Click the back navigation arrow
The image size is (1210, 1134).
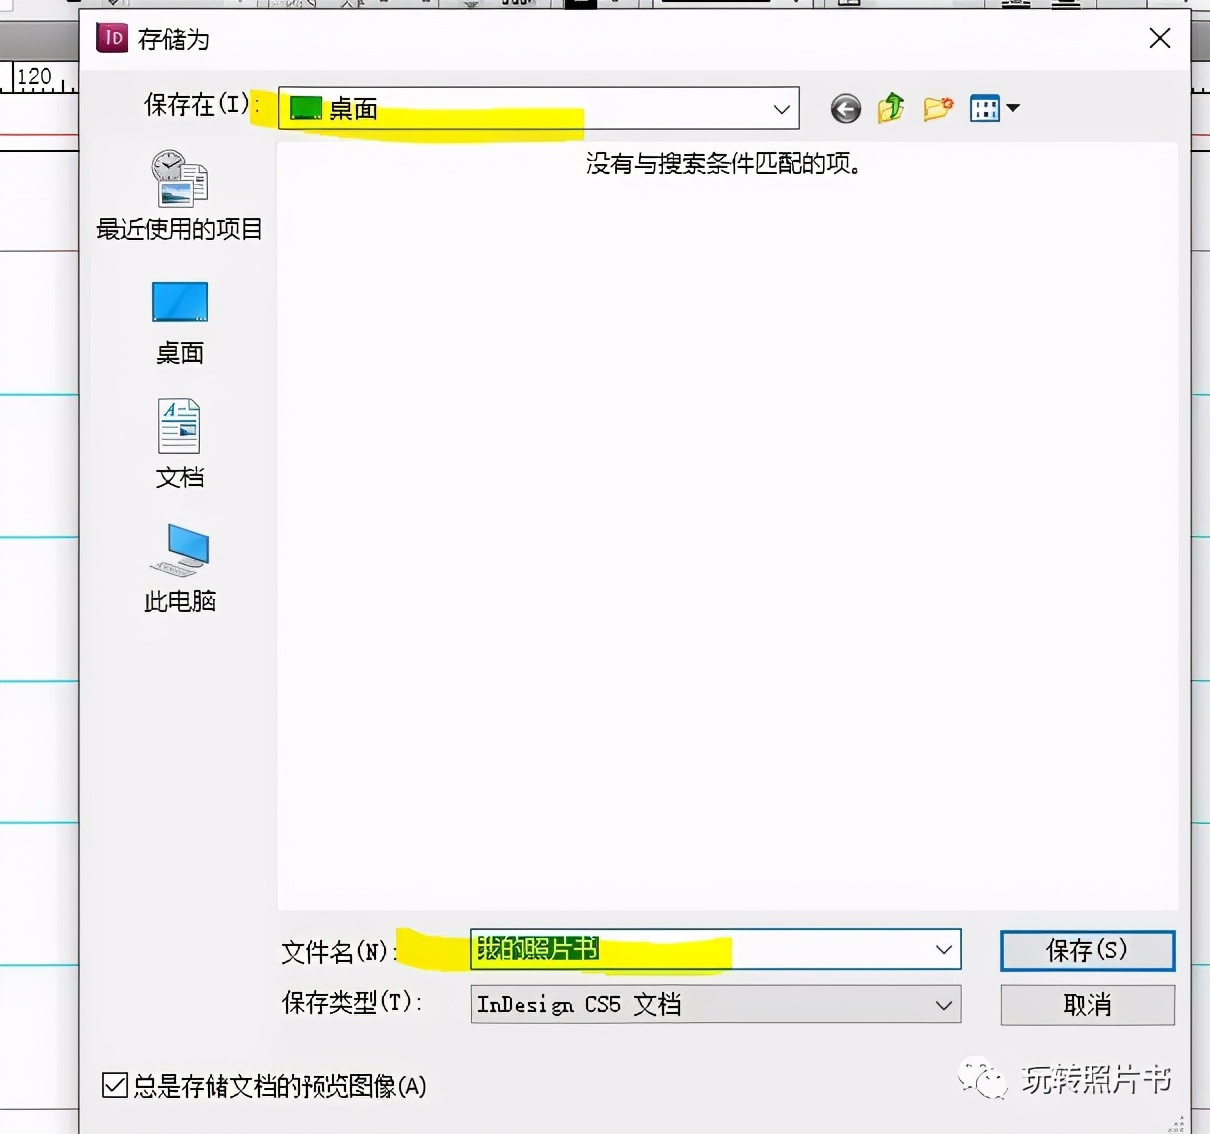(x=845, y=108)
